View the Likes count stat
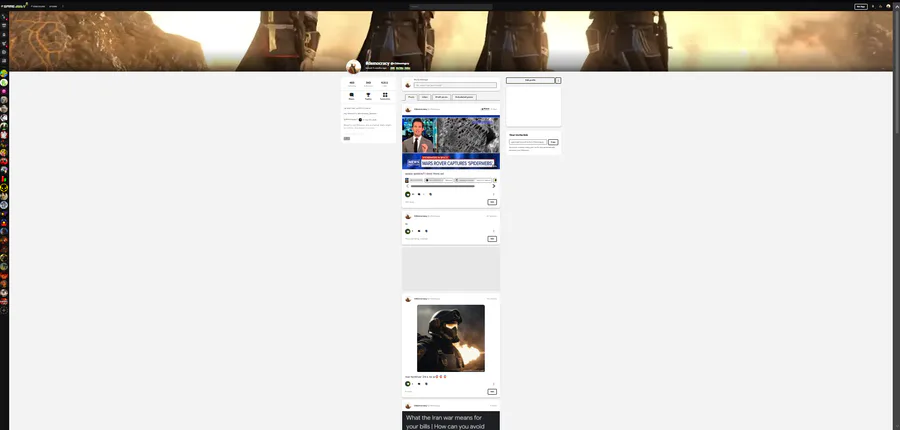900x430 pixels. tap(385, 84)
